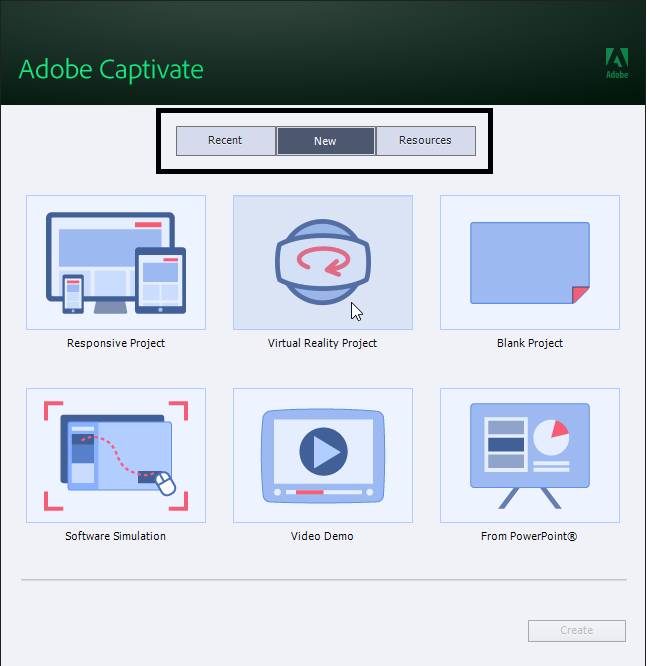This screenshot has height=666, width=650.
Task: Click the Video Demo label
Action: click(x=322, y=536)
